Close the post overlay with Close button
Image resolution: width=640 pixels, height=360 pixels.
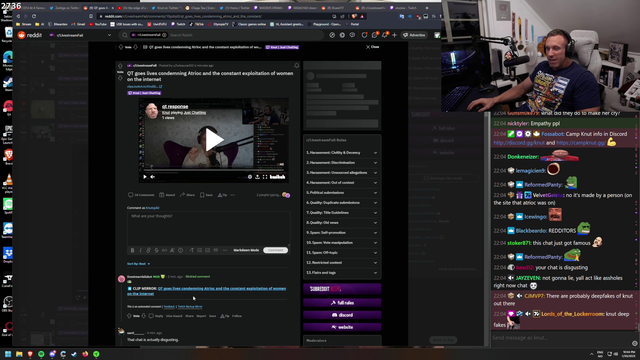[372, 47]
